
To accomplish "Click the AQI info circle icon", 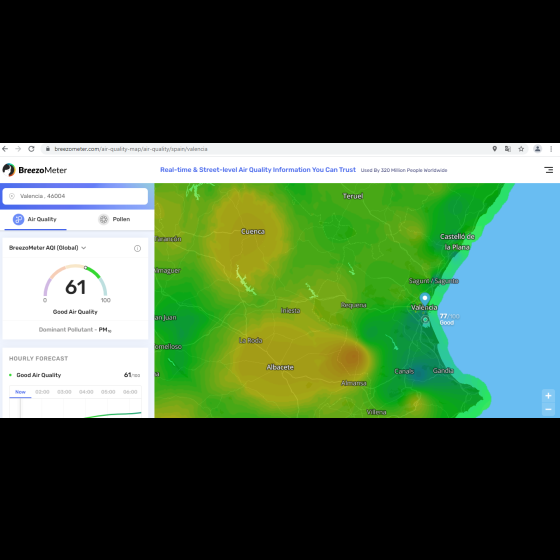I will [x=138, y=248].
